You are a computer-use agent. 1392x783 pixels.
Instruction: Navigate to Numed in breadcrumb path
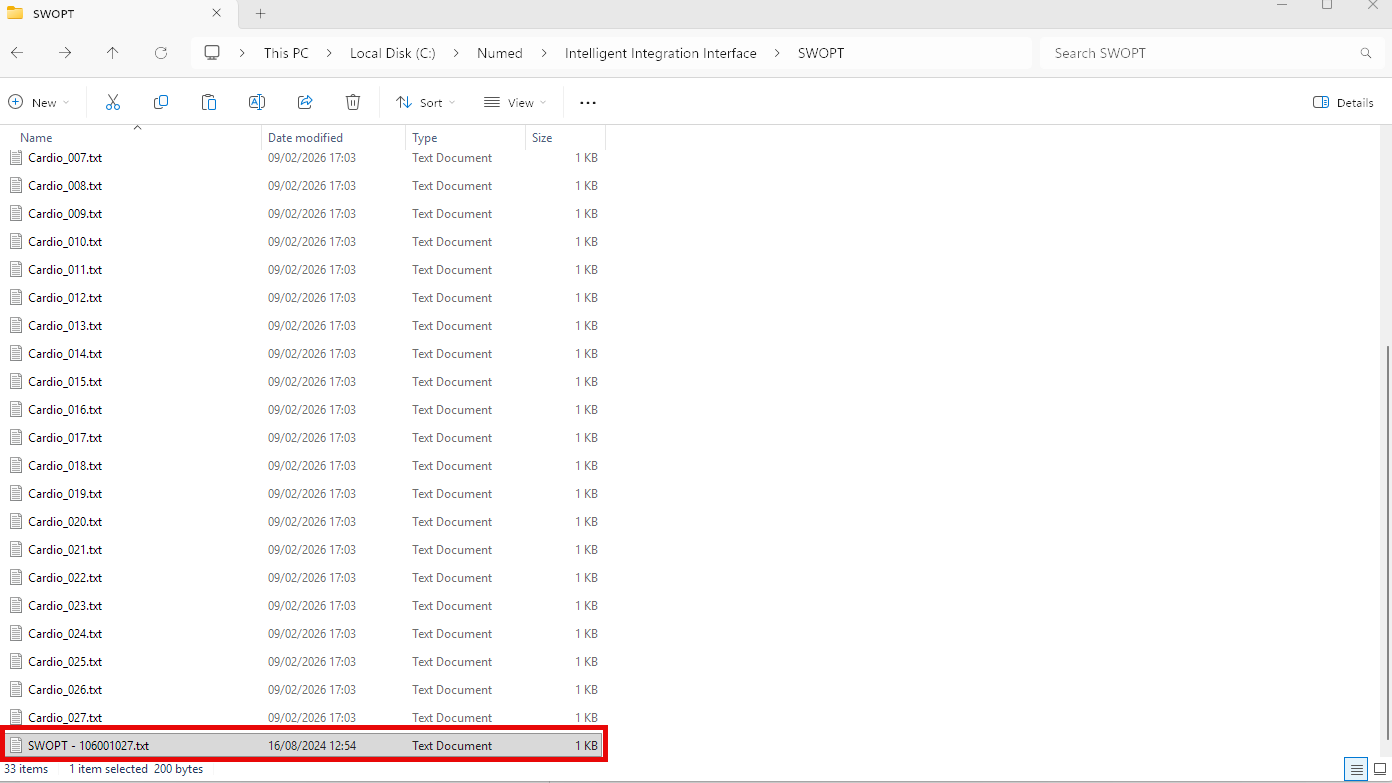499,53
